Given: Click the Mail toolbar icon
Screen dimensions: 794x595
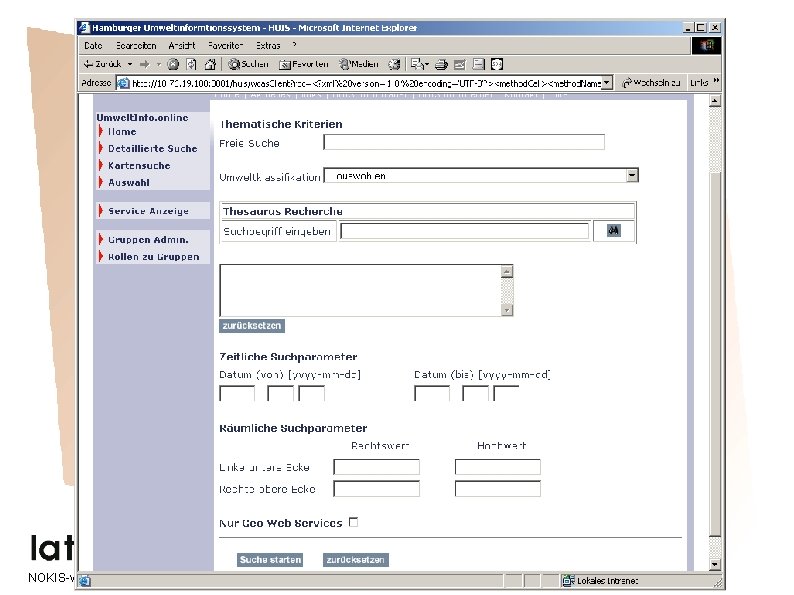Looking at the screenshot, I should pos(419,64).
